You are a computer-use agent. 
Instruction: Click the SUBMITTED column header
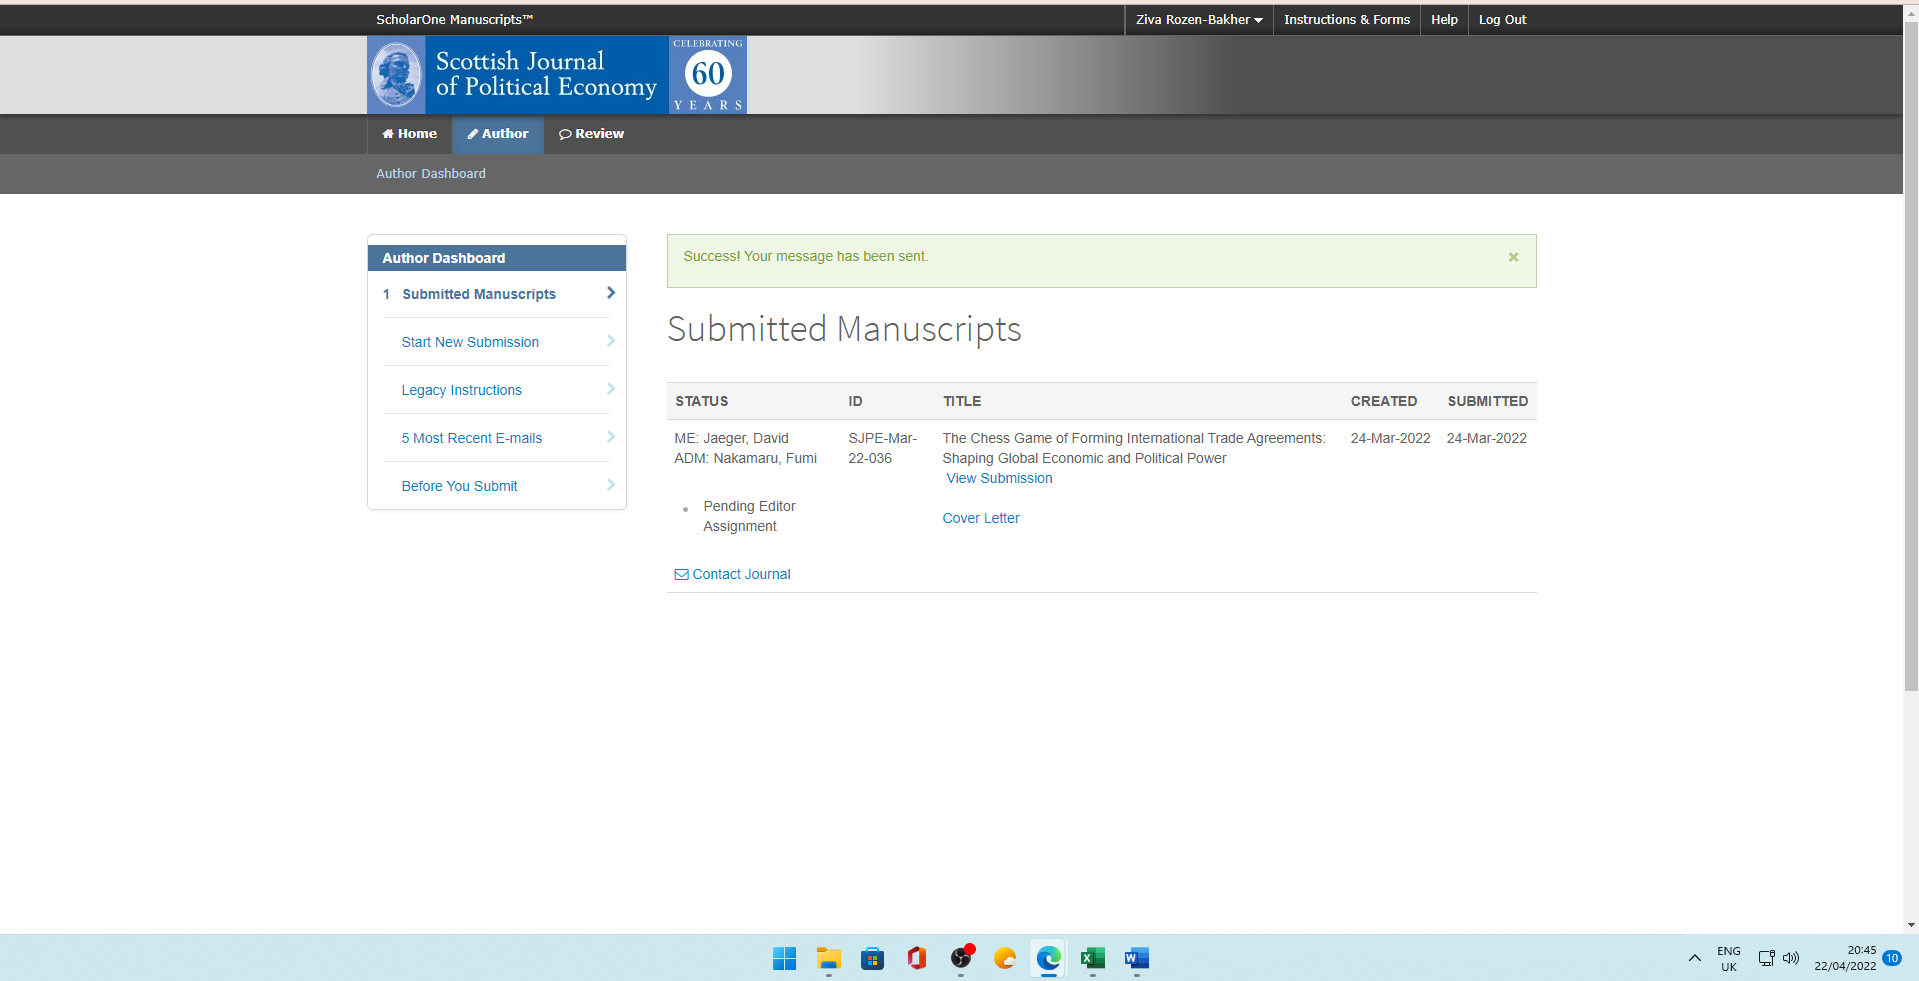1487,401
